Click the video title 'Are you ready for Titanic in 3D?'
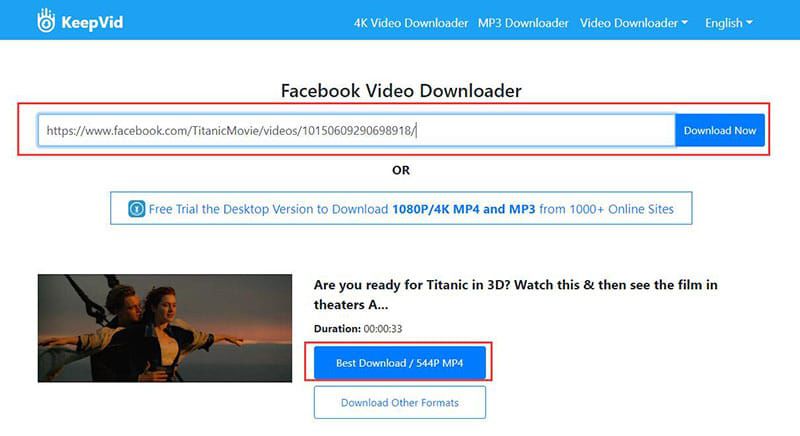800x436 pixels. [x=515, y=295]
